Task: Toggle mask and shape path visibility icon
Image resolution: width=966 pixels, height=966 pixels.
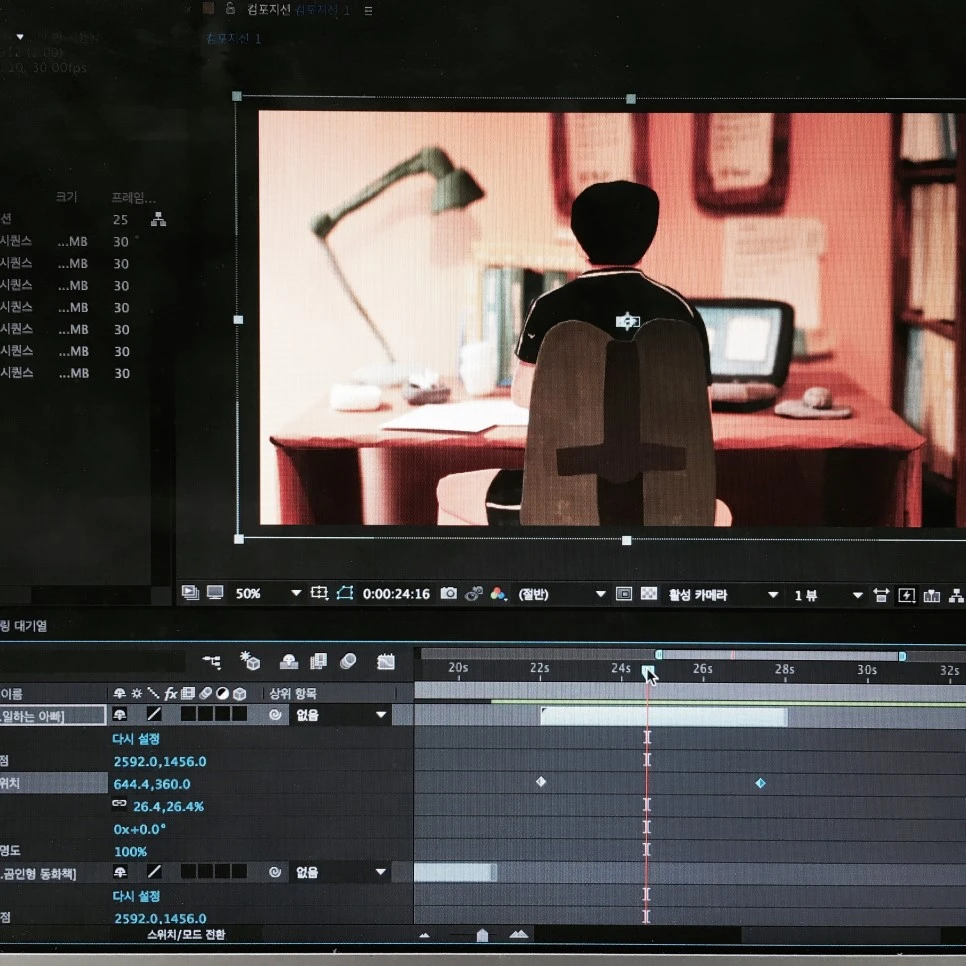Action: point(345,593)
